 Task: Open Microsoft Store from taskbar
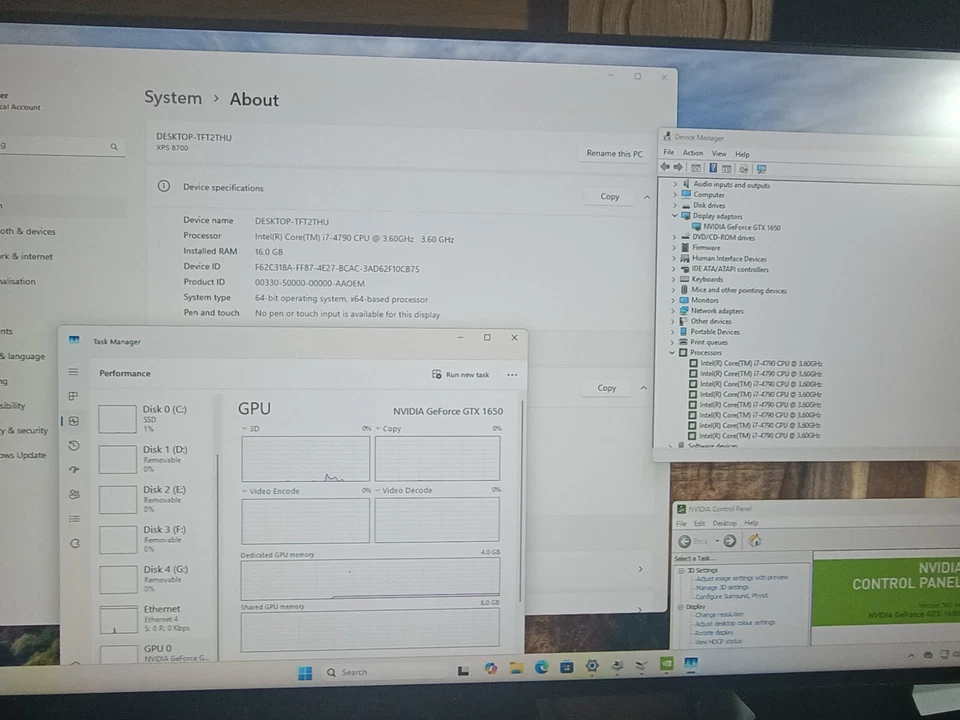[567, 667]
